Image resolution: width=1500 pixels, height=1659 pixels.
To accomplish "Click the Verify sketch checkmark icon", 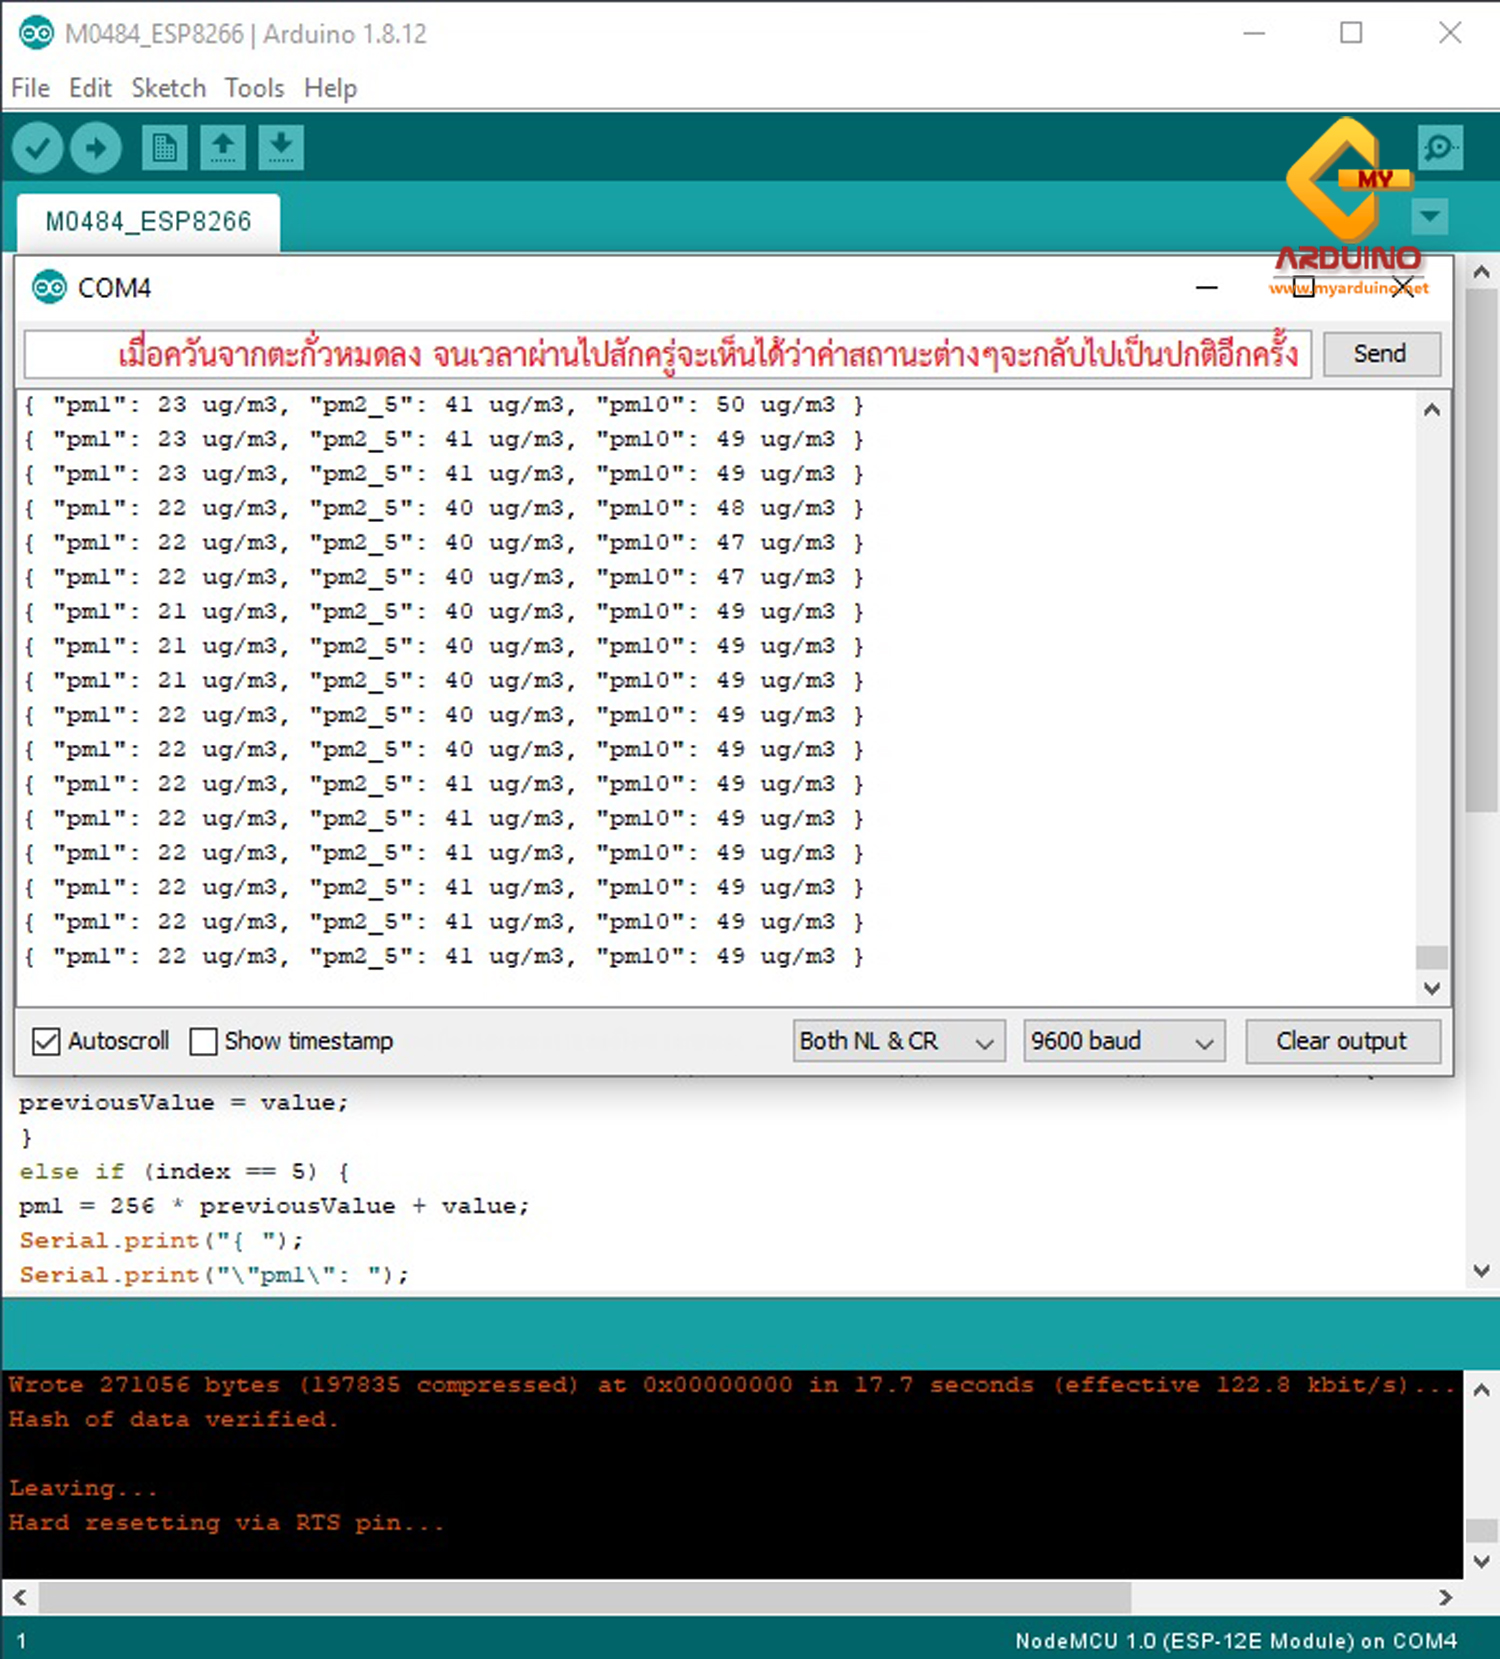I will coord(38,149).
